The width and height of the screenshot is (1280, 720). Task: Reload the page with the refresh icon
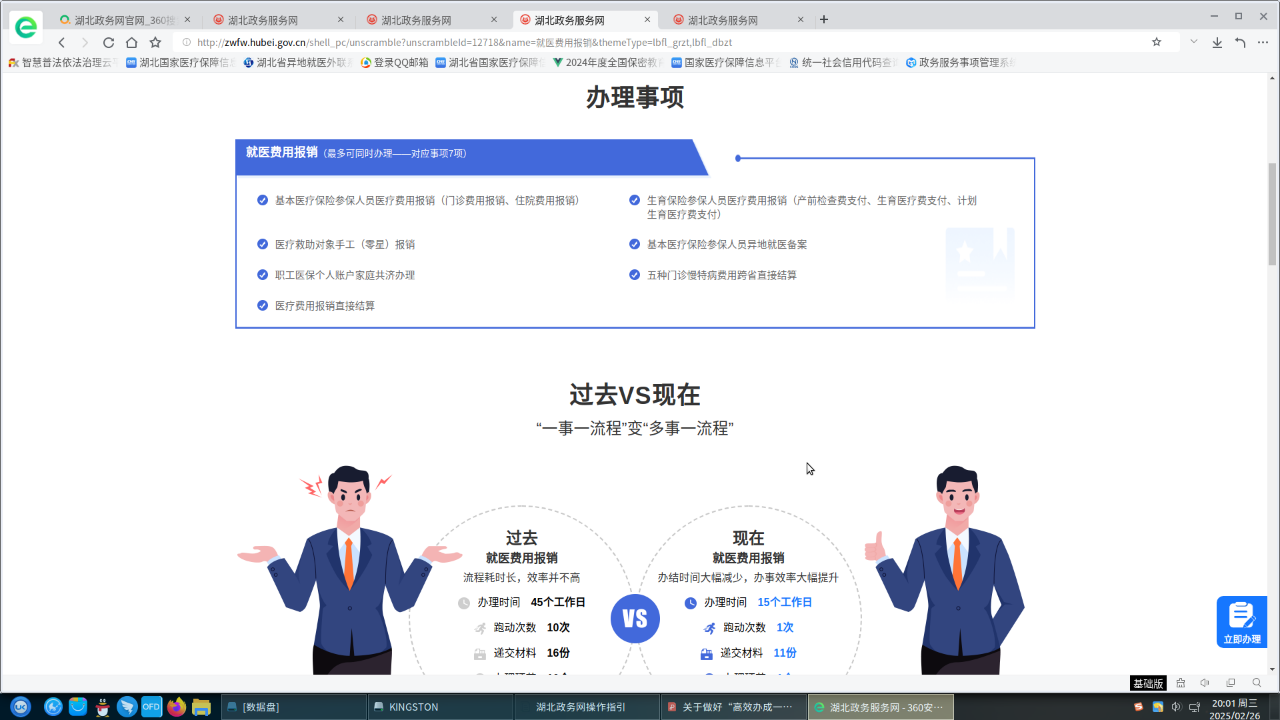tap(108, 43)
